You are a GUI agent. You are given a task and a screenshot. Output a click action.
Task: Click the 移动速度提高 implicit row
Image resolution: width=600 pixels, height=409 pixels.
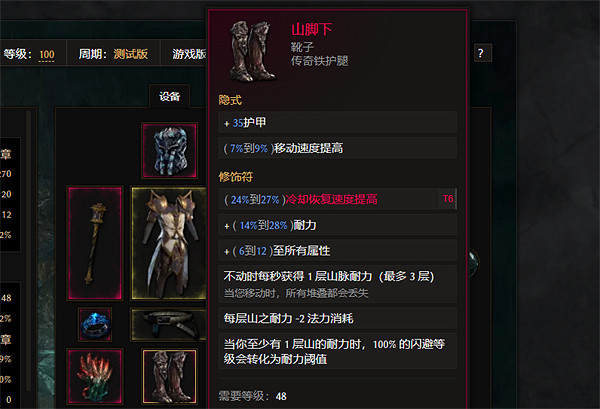338,148
